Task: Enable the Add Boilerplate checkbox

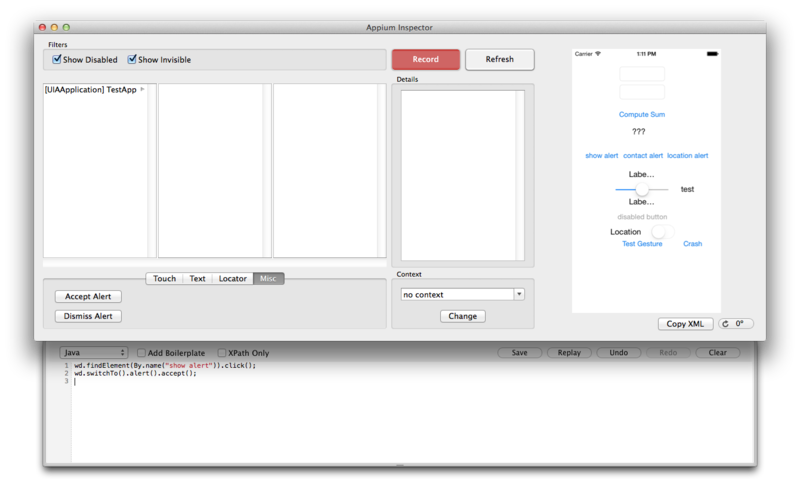Action: 141,352
